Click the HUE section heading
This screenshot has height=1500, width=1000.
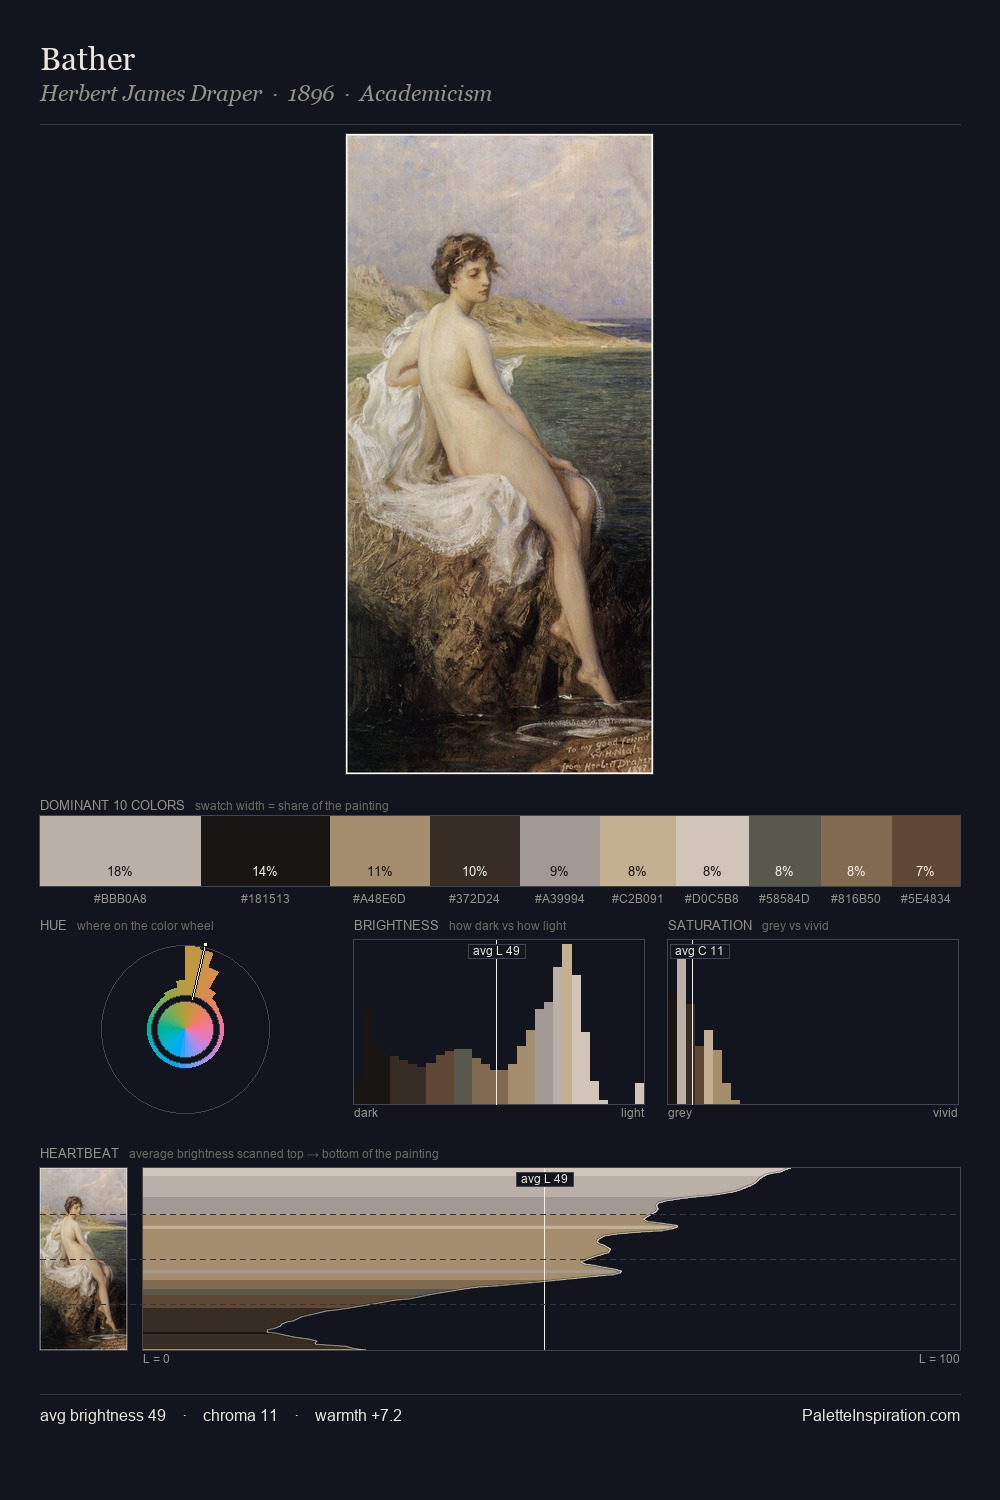click(53, 925)
